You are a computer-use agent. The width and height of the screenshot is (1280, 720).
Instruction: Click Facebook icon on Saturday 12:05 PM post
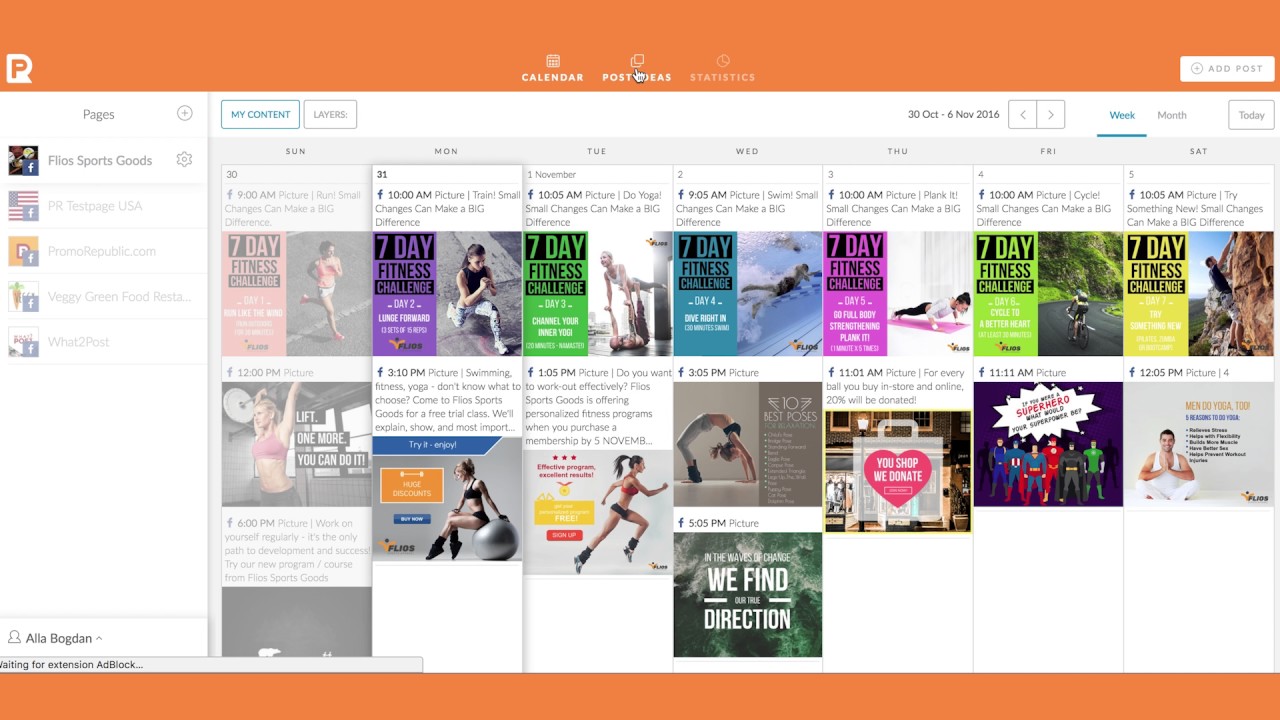click(x=1132, y=373)
